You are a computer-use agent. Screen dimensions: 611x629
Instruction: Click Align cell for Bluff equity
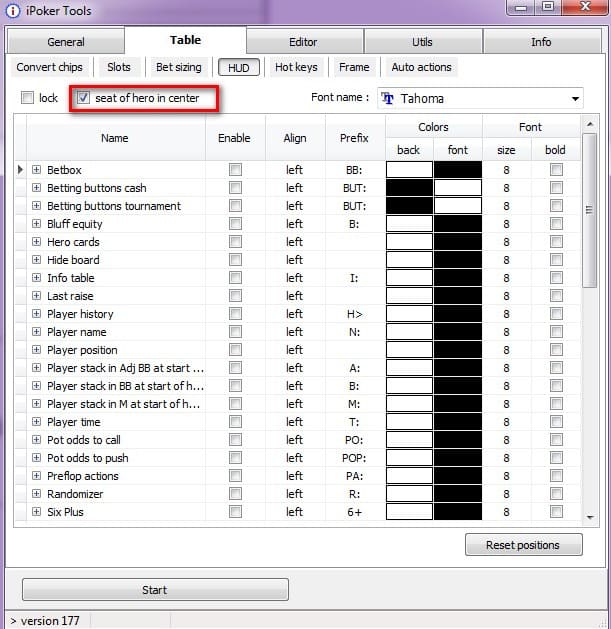pyautogui.click(x=295, y=223)
